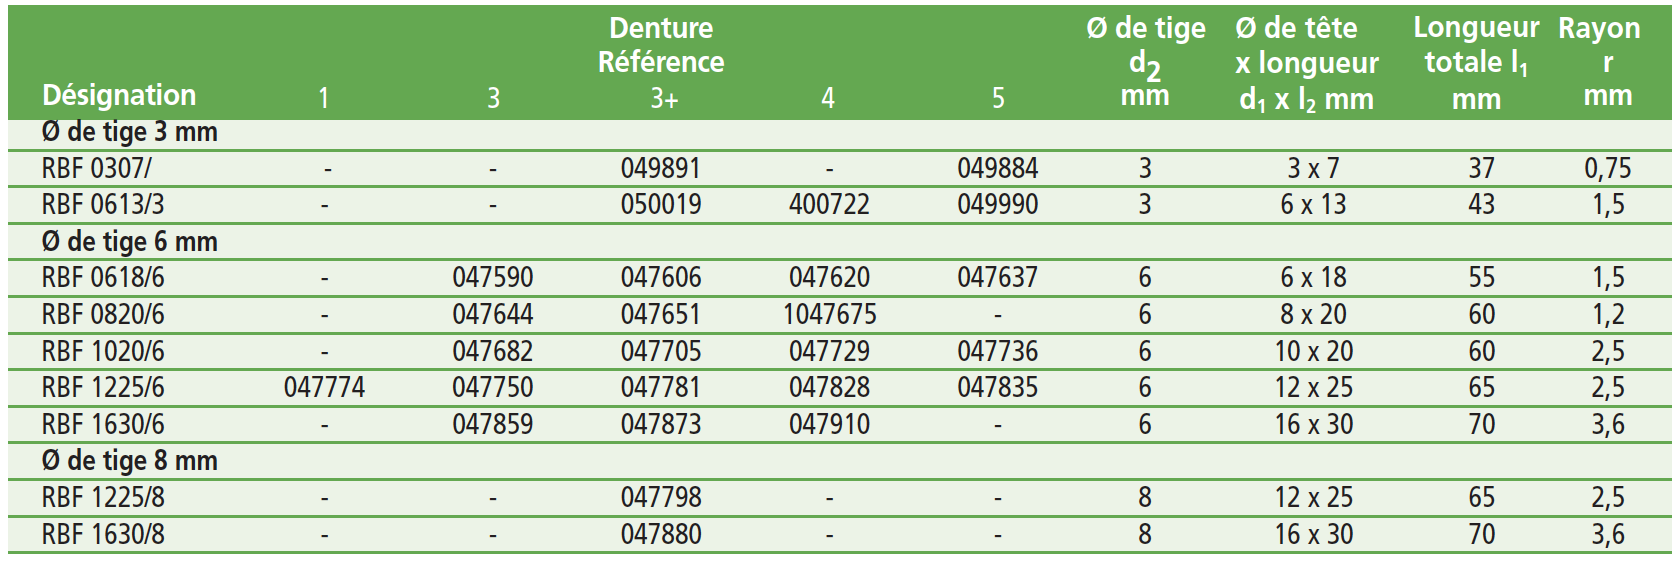1676x566 pixels.
Task: Click section heading Ø de tige 6 mm
Action: tap(130, 242)
